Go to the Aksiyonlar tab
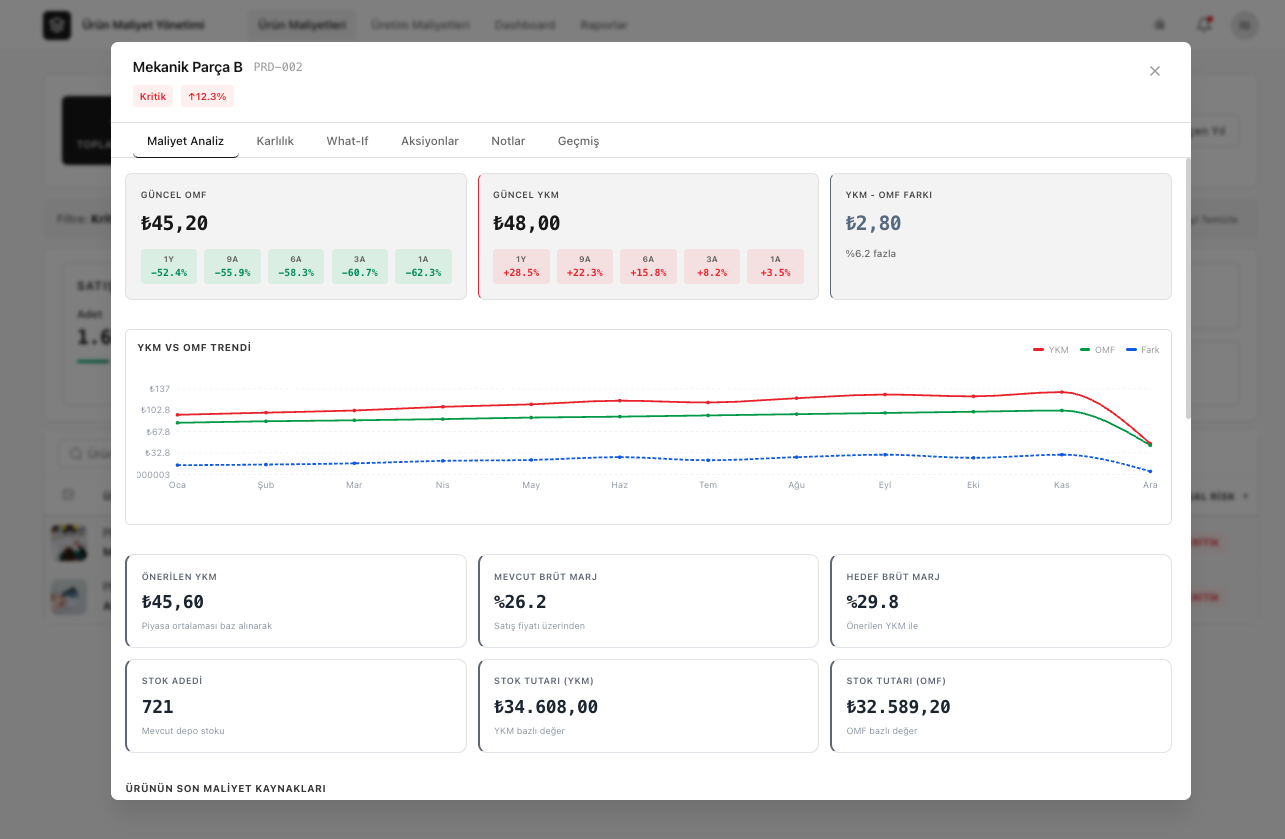The image size is (1285, 839). coord(430,141)
